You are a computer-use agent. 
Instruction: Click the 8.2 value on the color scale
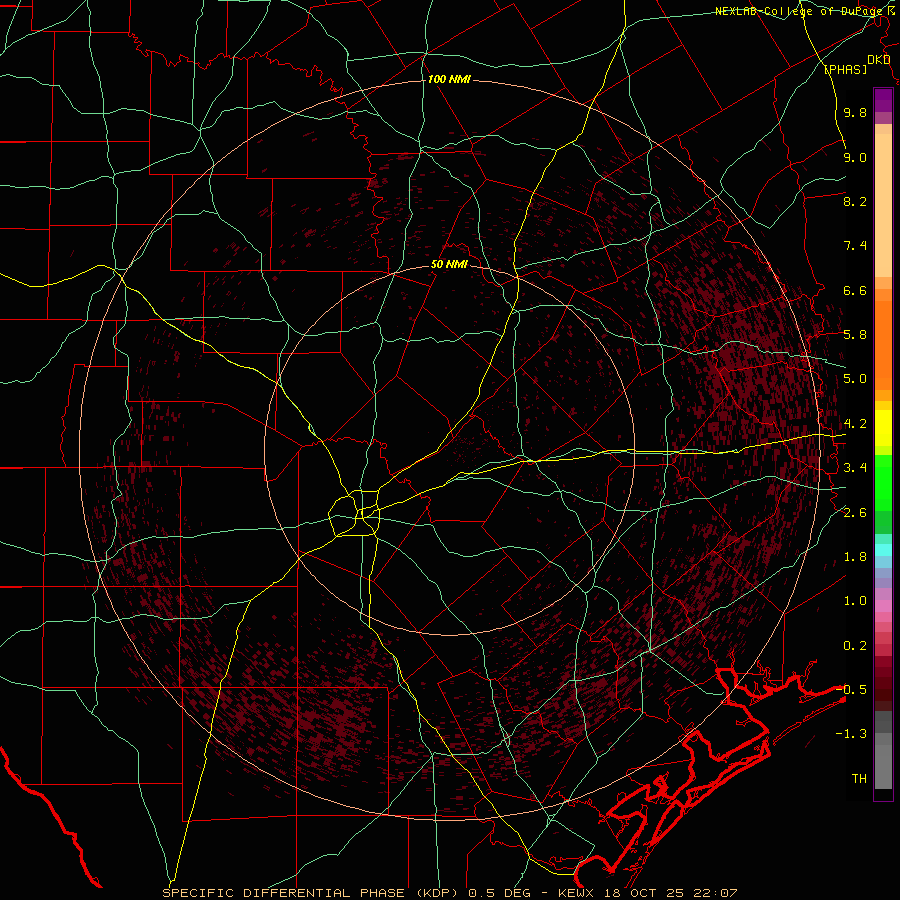click(x=855, y=201)
